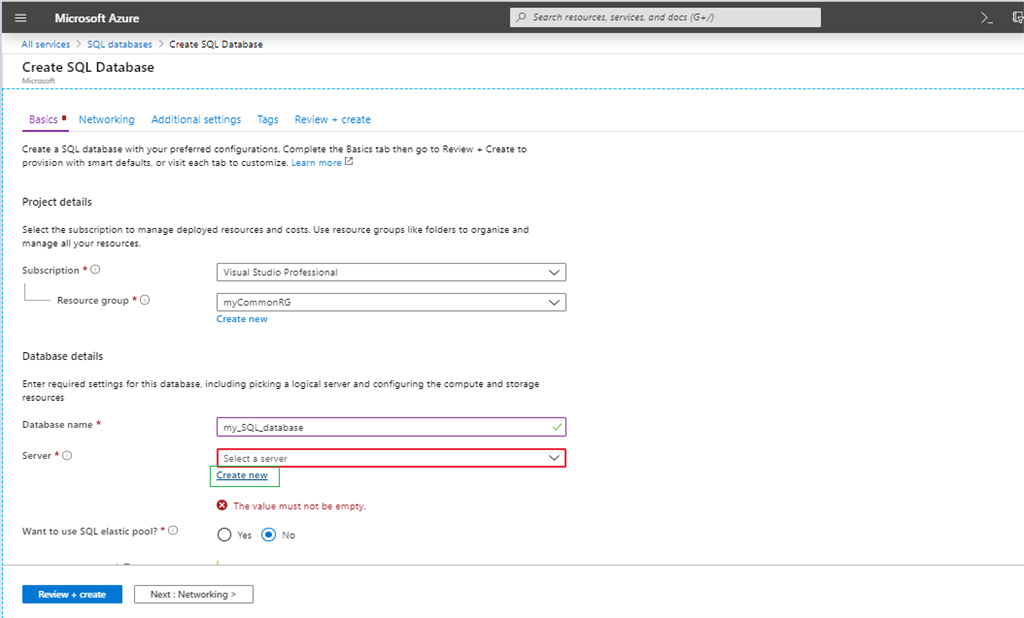1024x618 pixels.
Task: Click the Server field info icon
Action: point(68,456)
